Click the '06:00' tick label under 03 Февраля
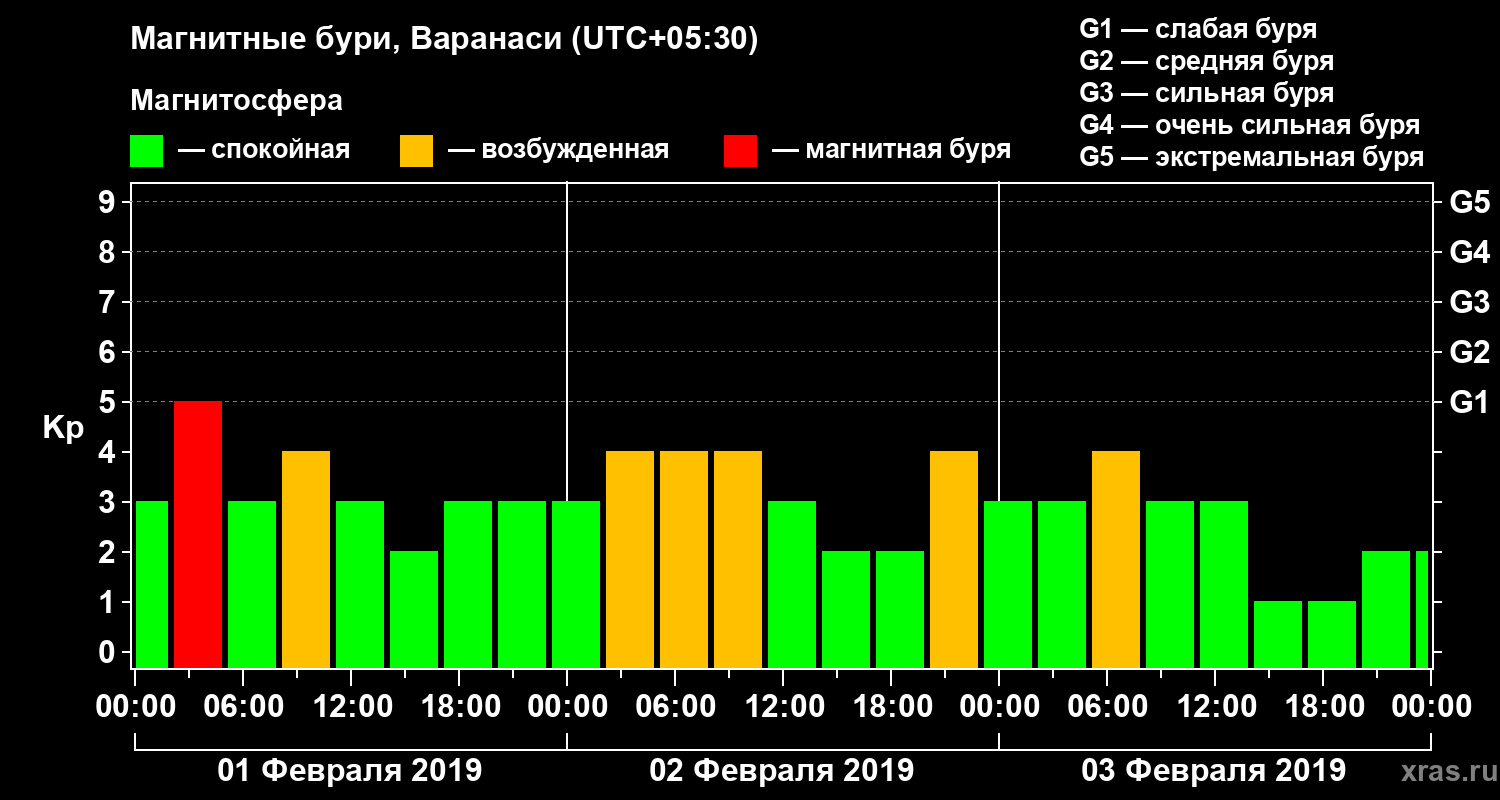Screen dimensions: 1500x800 (1107, 706)
